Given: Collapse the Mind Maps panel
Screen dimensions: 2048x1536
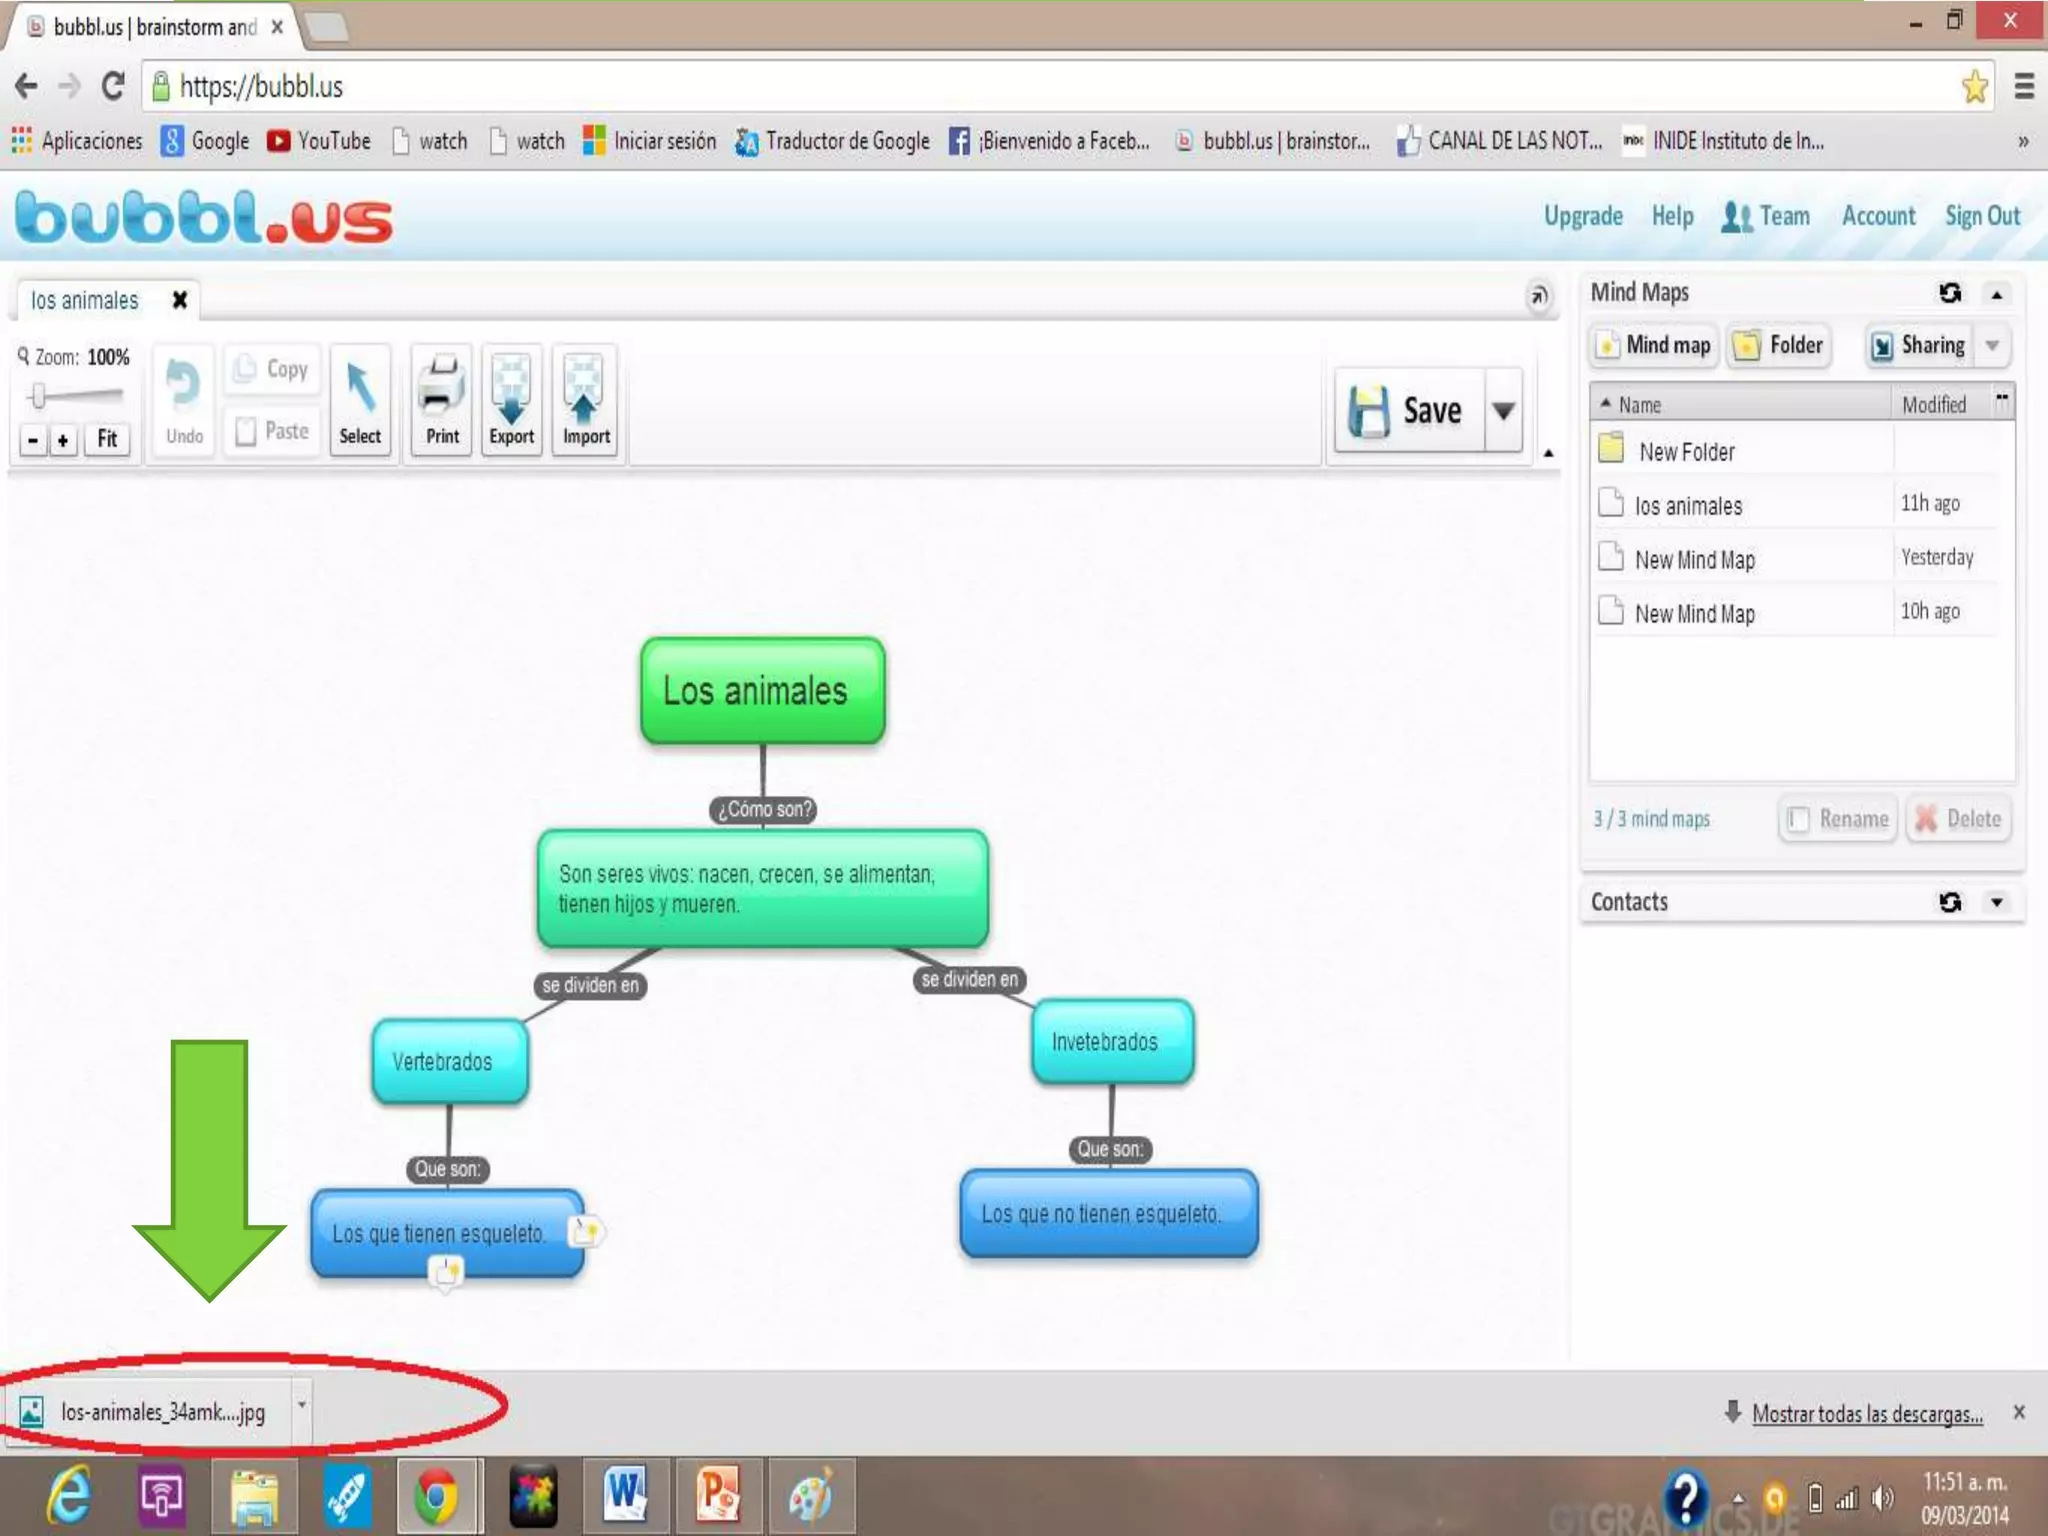Looking at the screenshot, I should (1997, 294).
